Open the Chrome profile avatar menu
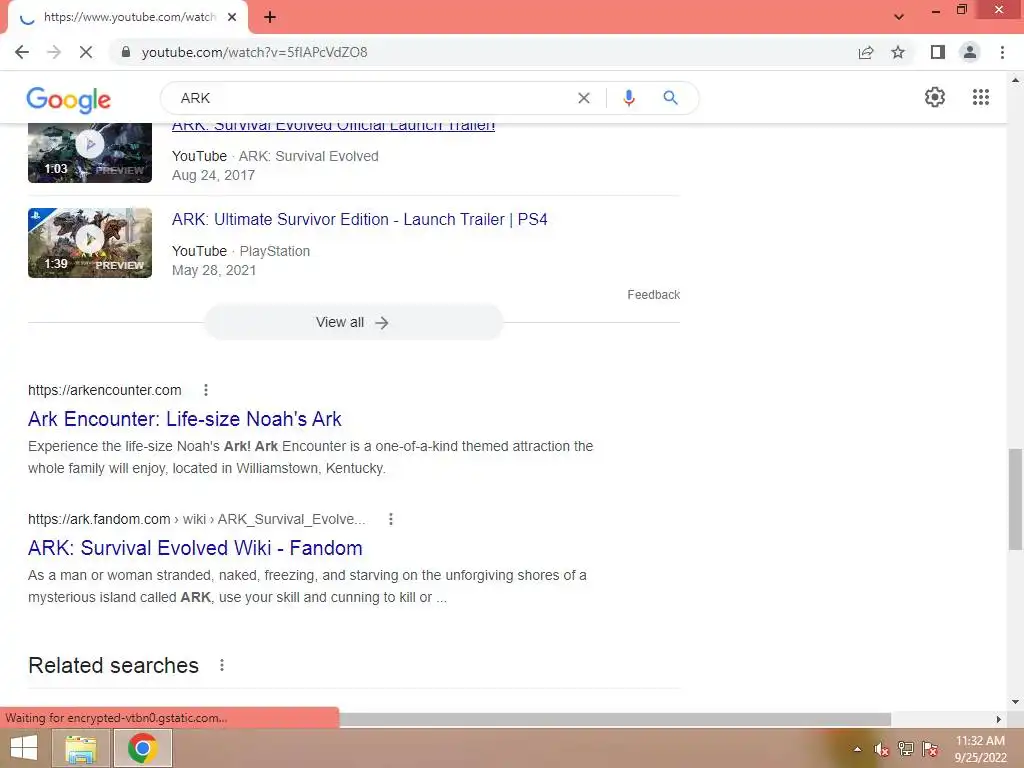 [970, 52]
